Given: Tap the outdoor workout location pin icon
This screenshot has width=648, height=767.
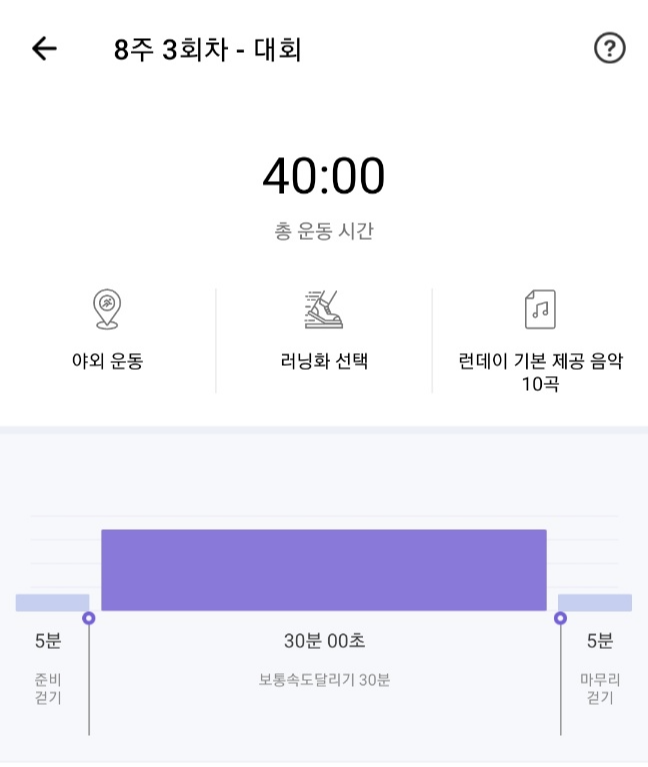Looking at the screenshot, I should (x=107, y=310).
